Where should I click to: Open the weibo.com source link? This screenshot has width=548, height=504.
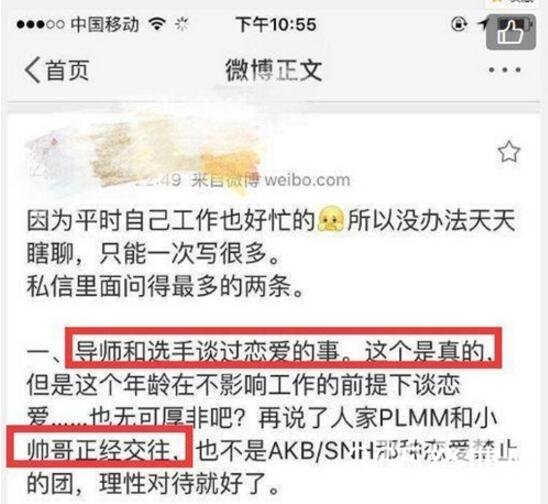click(307, 180)
